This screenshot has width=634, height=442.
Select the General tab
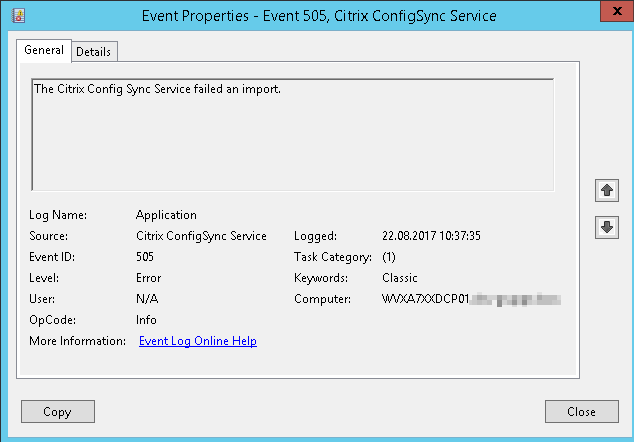point(43,50)
